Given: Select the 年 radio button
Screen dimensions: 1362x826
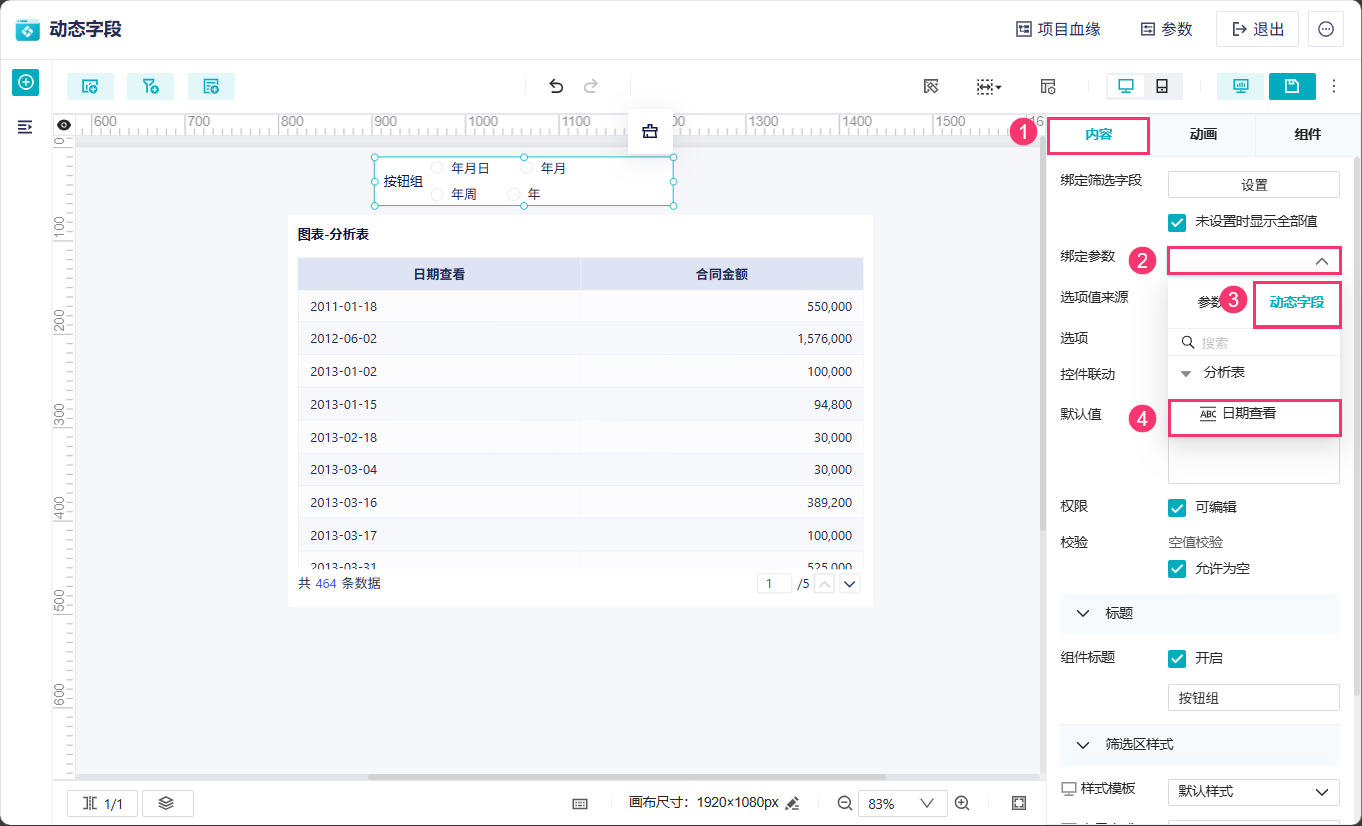Looking at the screenshot, I should pyautogui.click(x=514, y=194).
